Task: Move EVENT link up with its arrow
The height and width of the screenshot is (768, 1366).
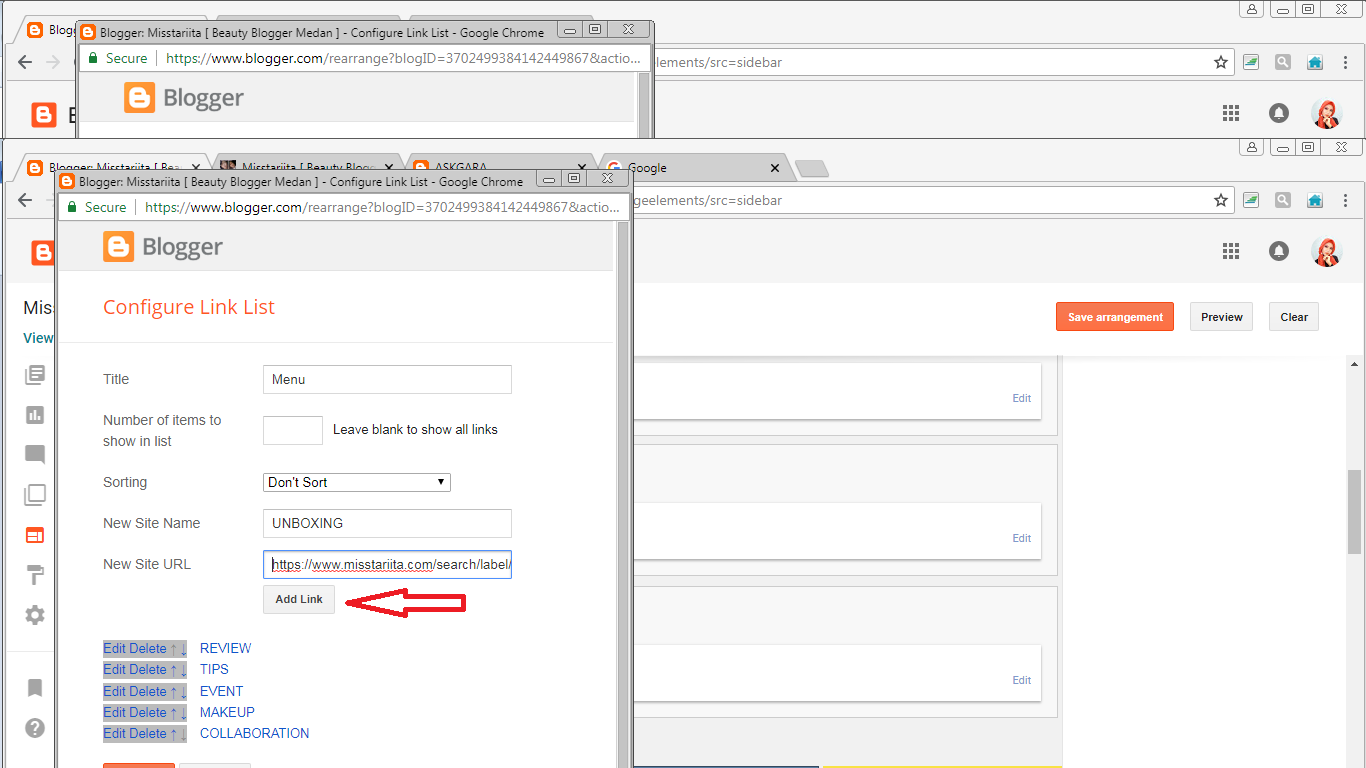Action: (x=173, y=691)
